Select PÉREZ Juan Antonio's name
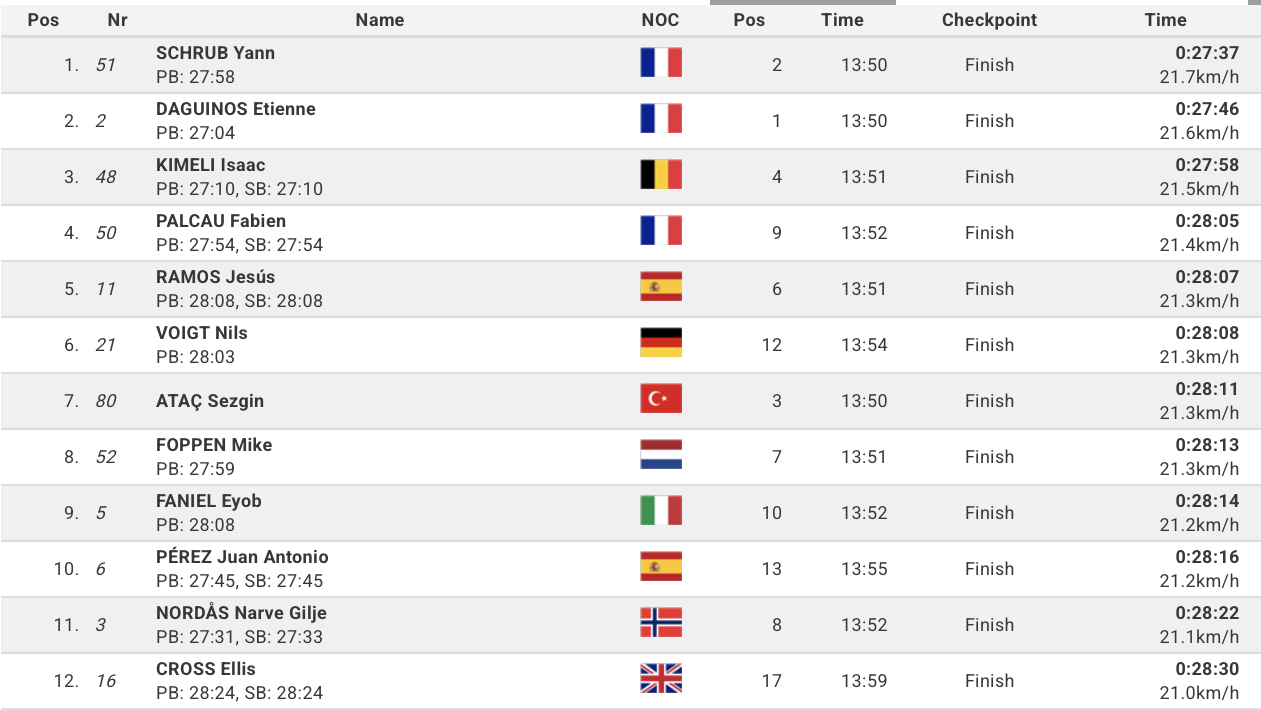Screen dimensions: 1261x710 pyautogui.click(x=242, y=557)
